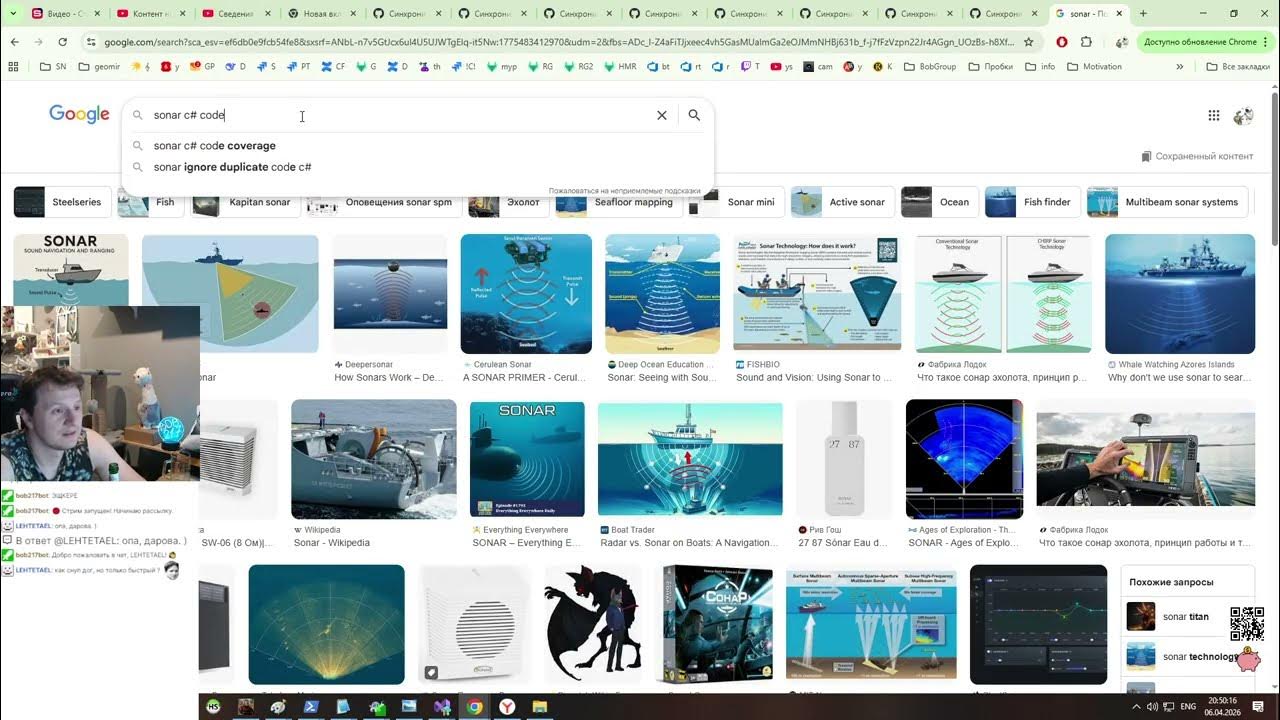Filter images by Multibeam sonar systems chip
This screenshot has width=1280, height=720.
click(x=1167, y=202)
